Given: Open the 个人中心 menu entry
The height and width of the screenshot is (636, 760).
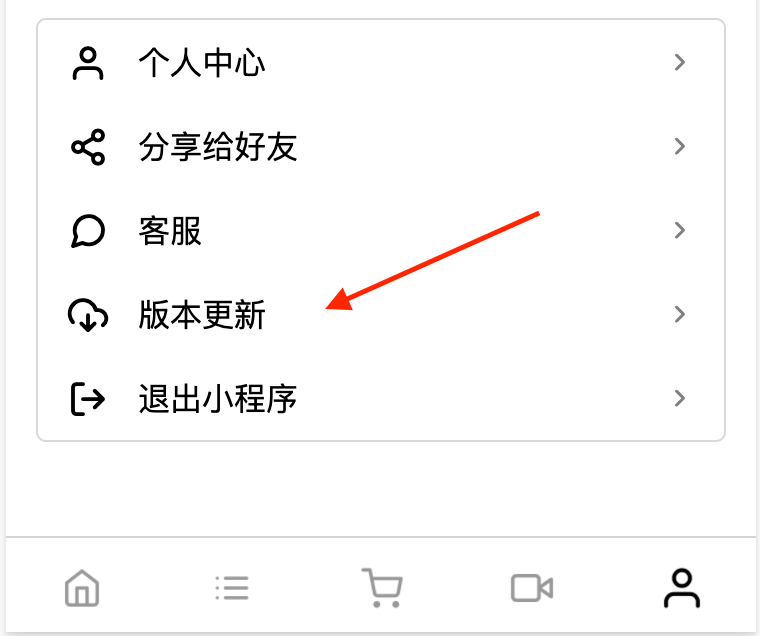Looking at the screenshot, I should coord(380,63).
